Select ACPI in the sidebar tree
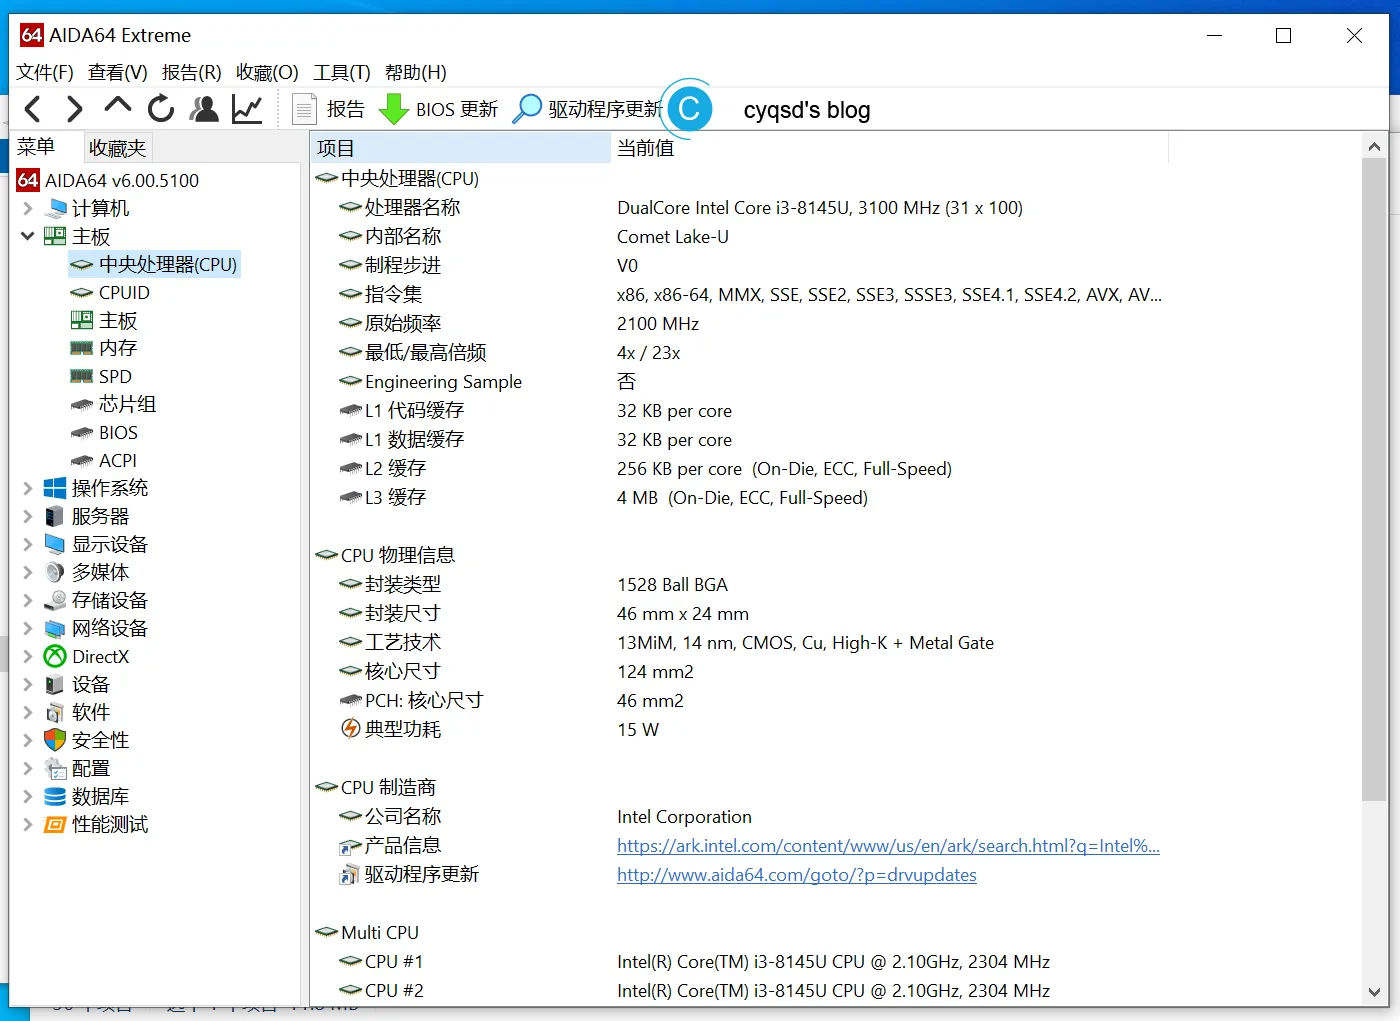The width and height of the screenshot is (1400, 1021). pos(118,460)
